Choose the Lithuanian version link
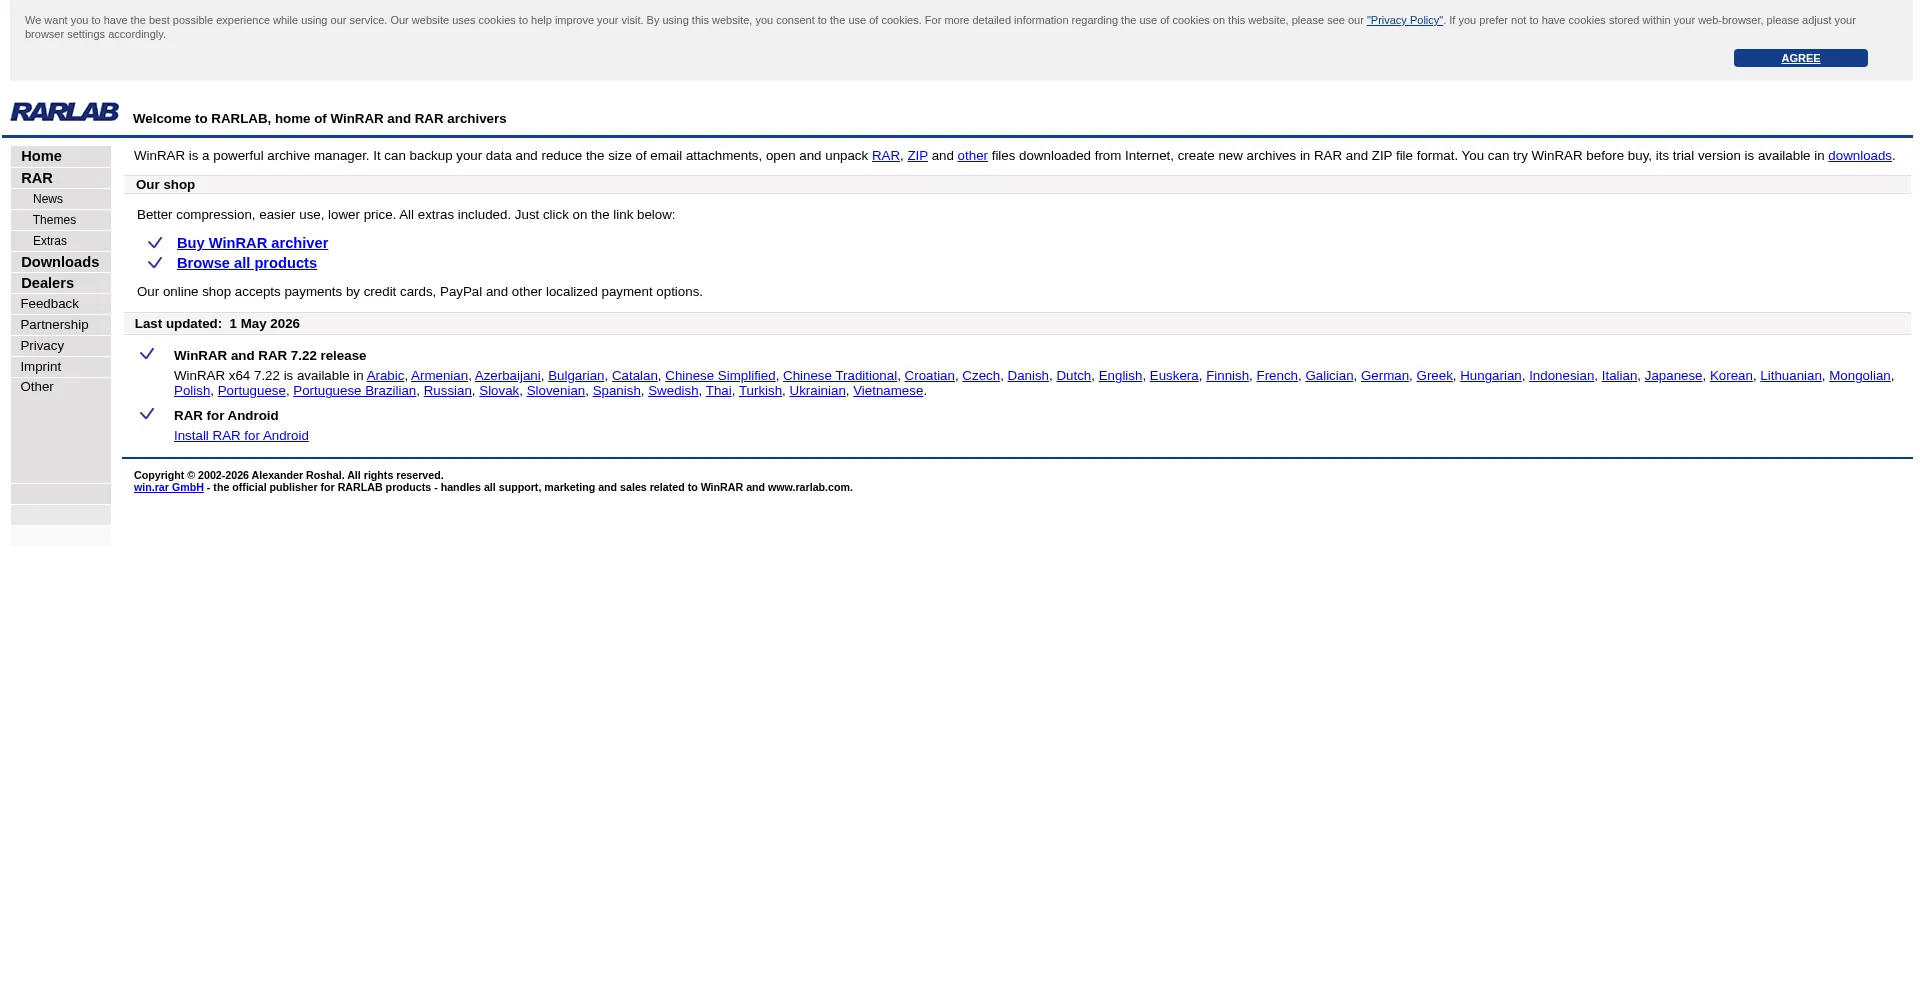1920x993 pixels. 1791,376
